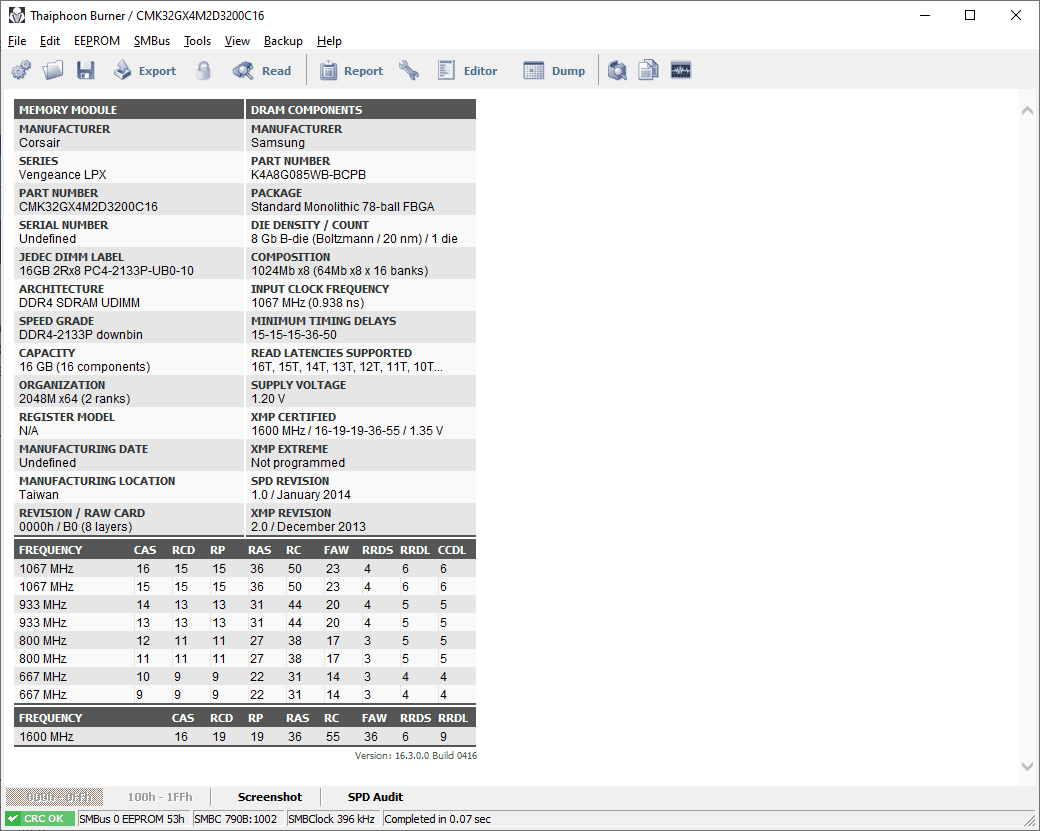Open the Report view from toolbar
Image resolution: width=1040 pixels, height=831 pixels.
(x=352, y=70)
